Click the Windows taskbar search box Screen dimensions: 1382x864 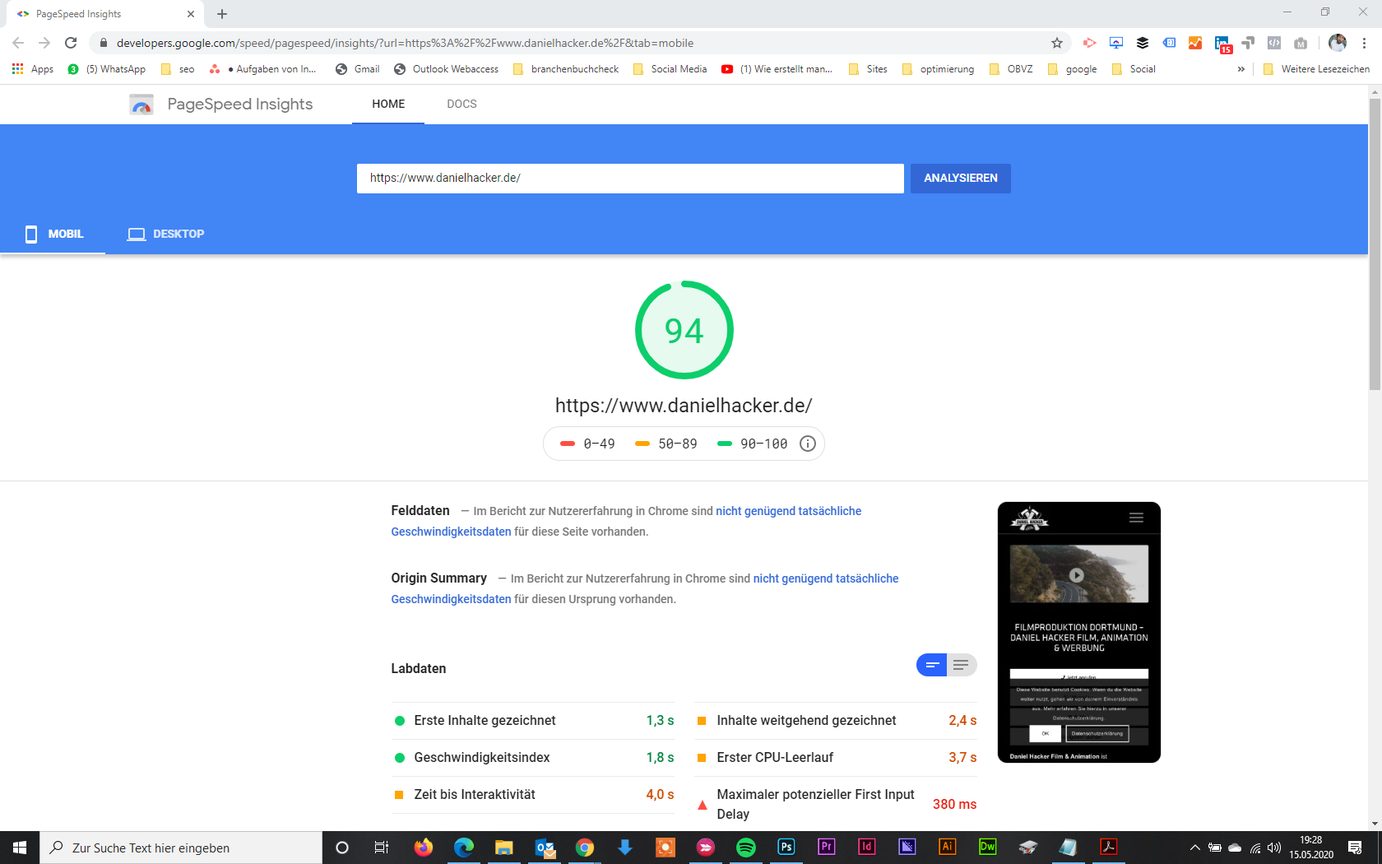pos(180,847)
